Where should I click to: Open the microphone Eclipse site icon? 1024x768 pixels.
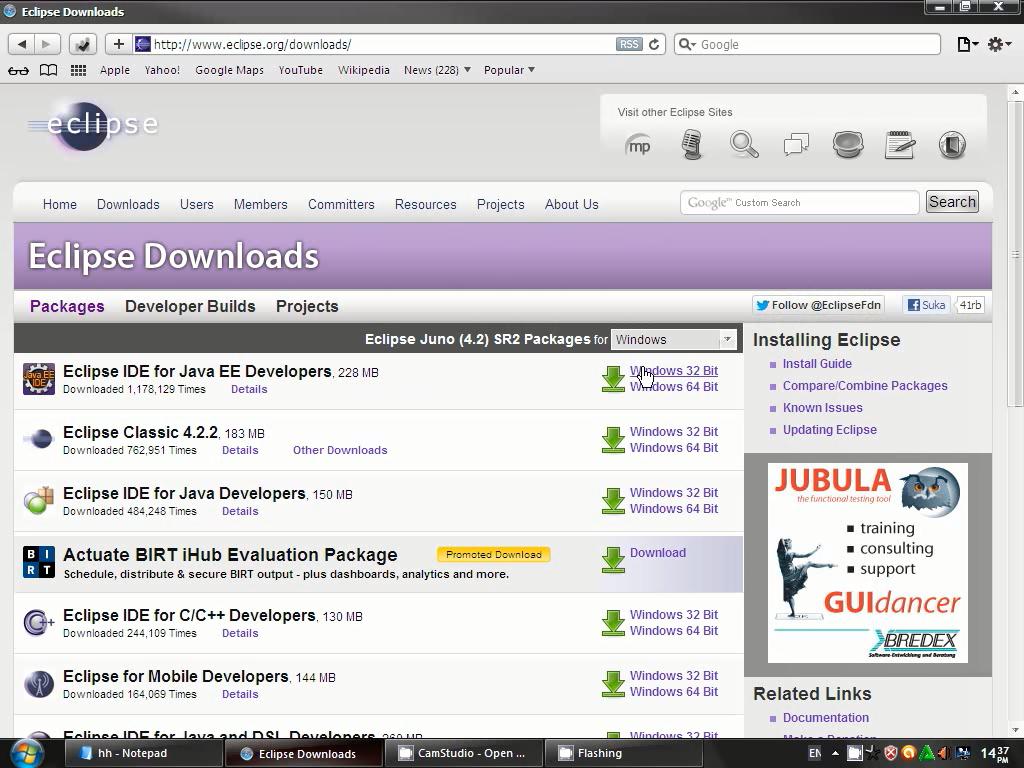tap(691, 144)
